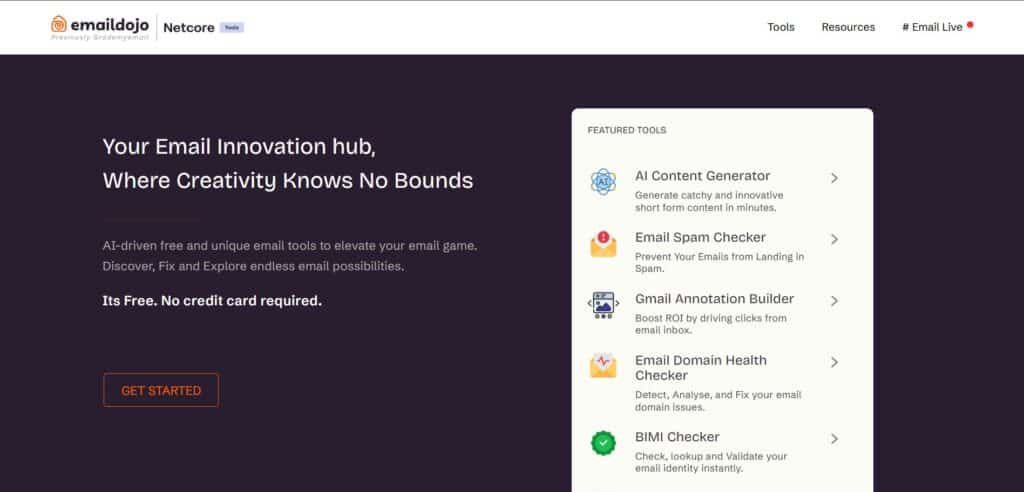
Task: Expand the BIMI Checker chevron arrow
Action: coord(834,438)
